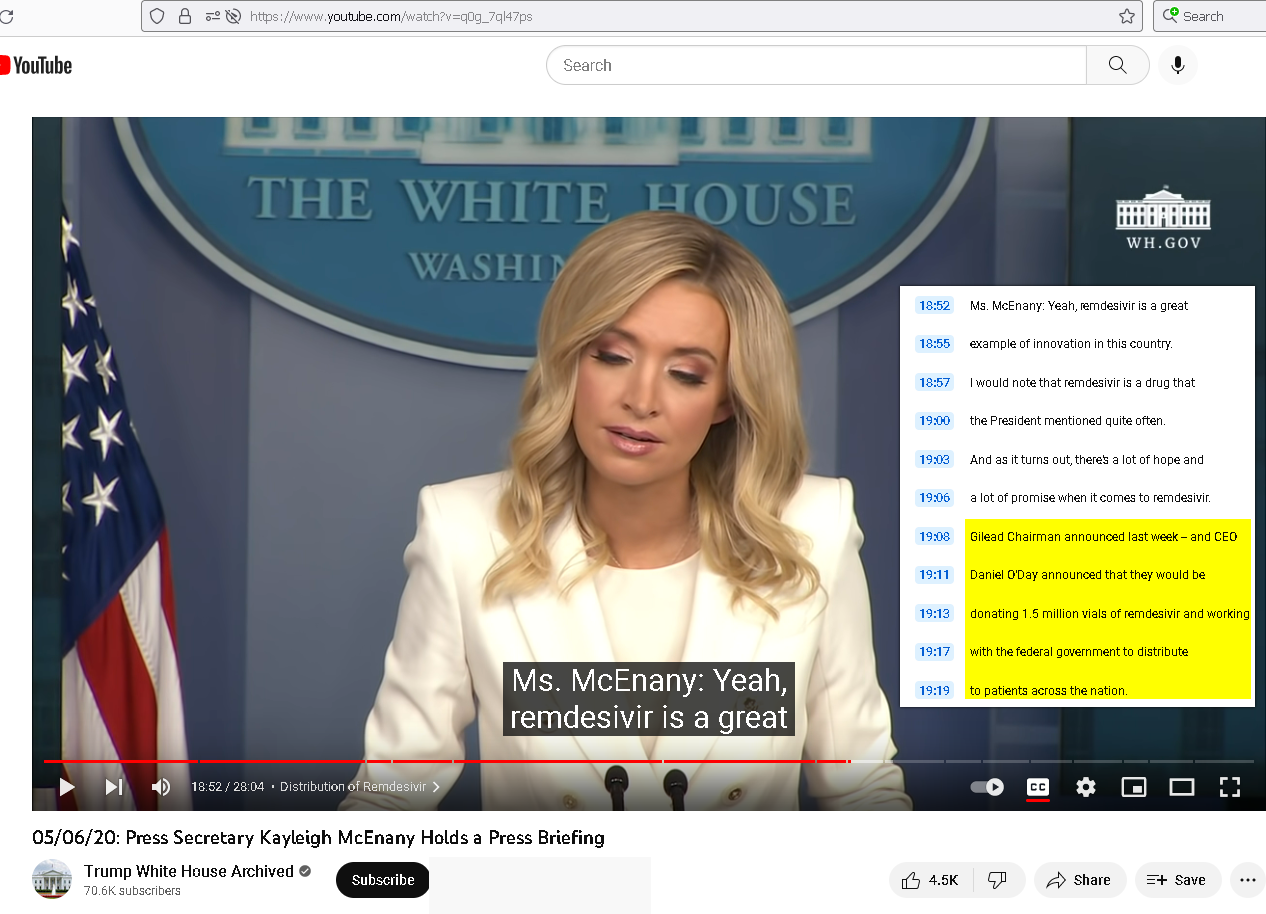The image size is (1266, 914).
Task: Click the video title text
Action: point(318,837)
